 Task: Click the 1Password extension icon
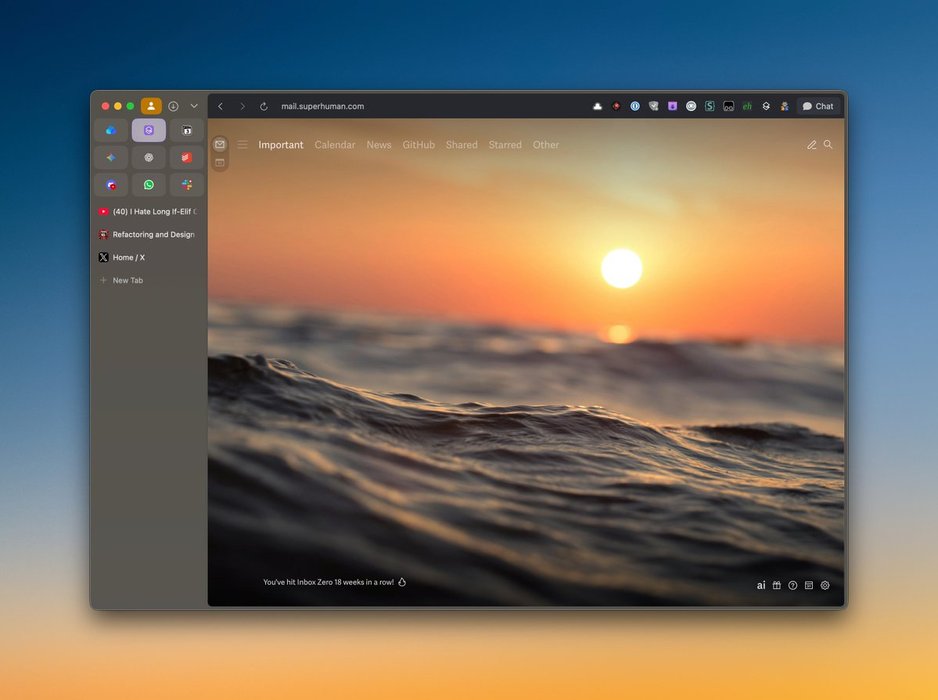[635, 106]
